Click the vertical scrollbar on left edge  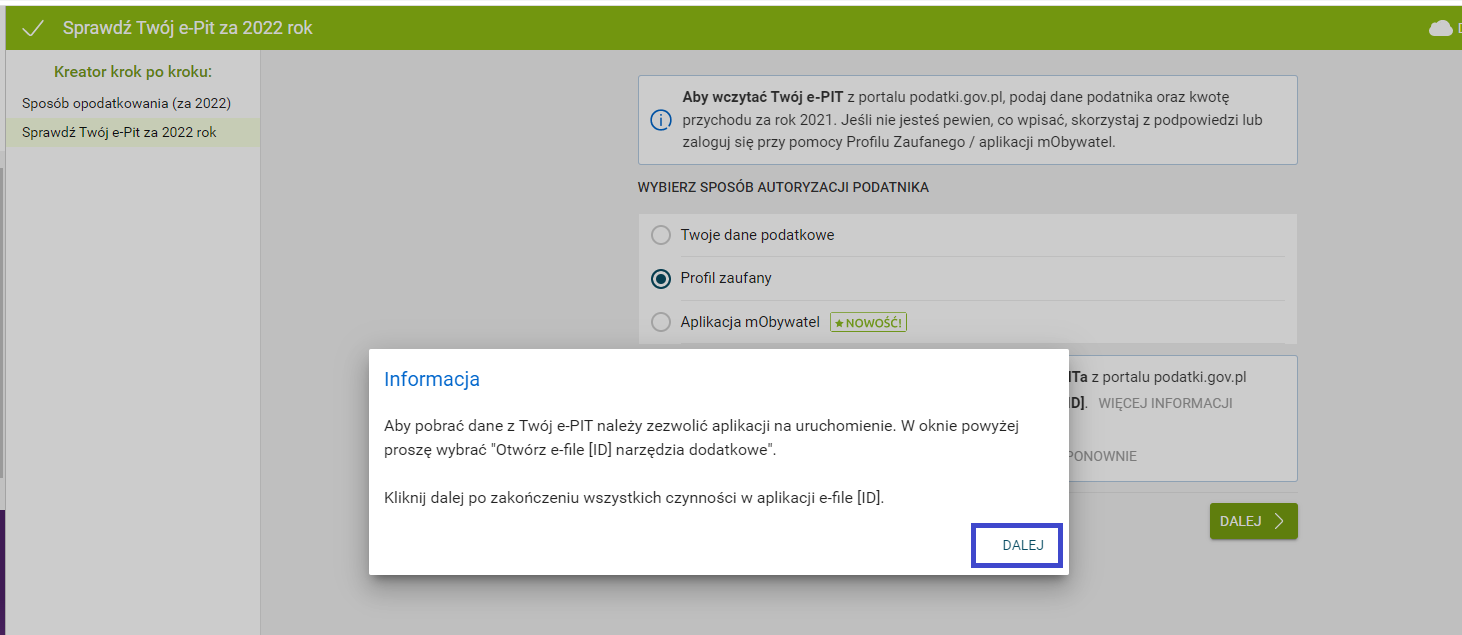point(2,320)
